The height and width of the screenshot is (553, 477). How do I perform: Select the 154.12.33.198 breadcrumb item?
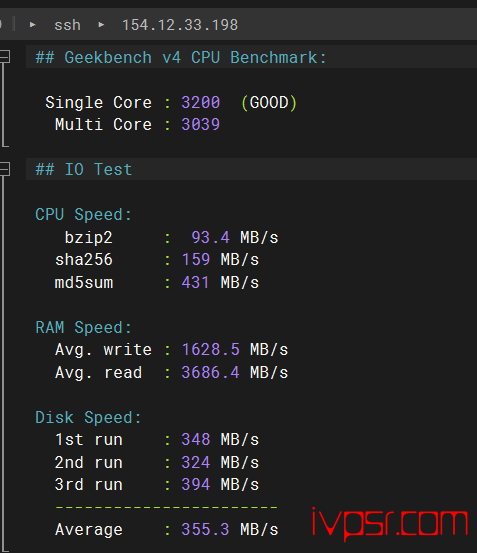pos(180,25)
